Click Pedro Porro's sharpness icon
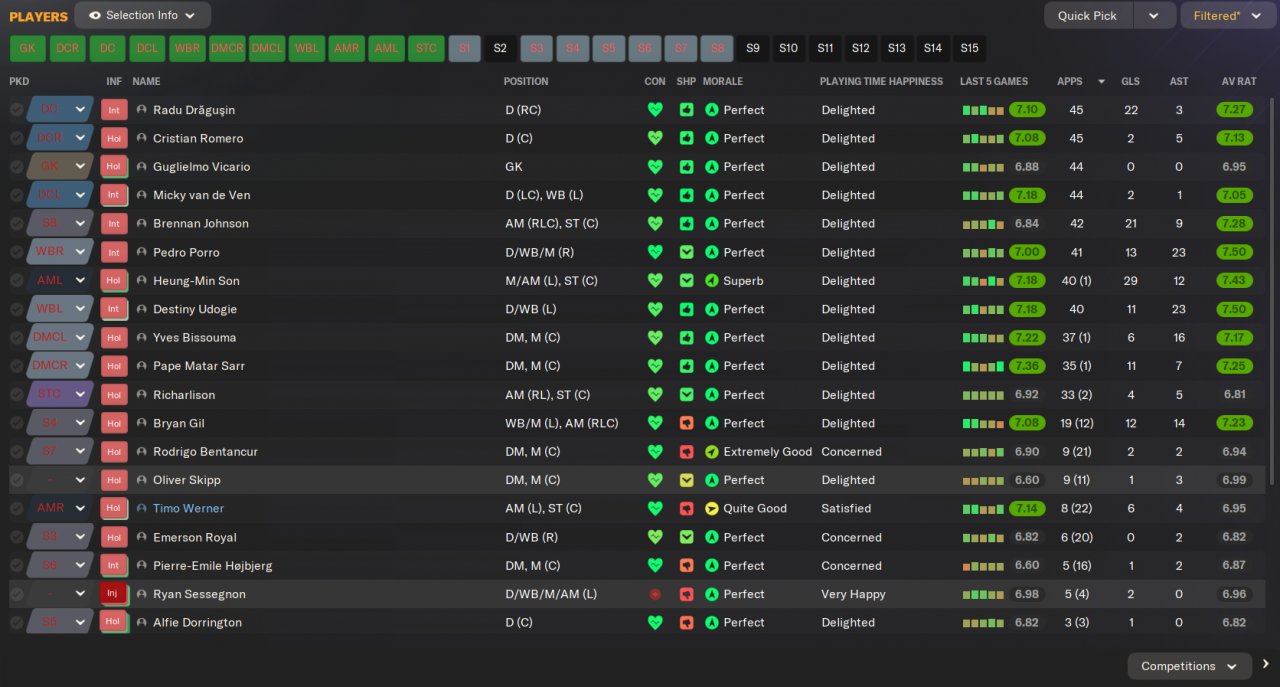Image resolution: width=1280 pixels, height=687 pixels. click(686, 252)
